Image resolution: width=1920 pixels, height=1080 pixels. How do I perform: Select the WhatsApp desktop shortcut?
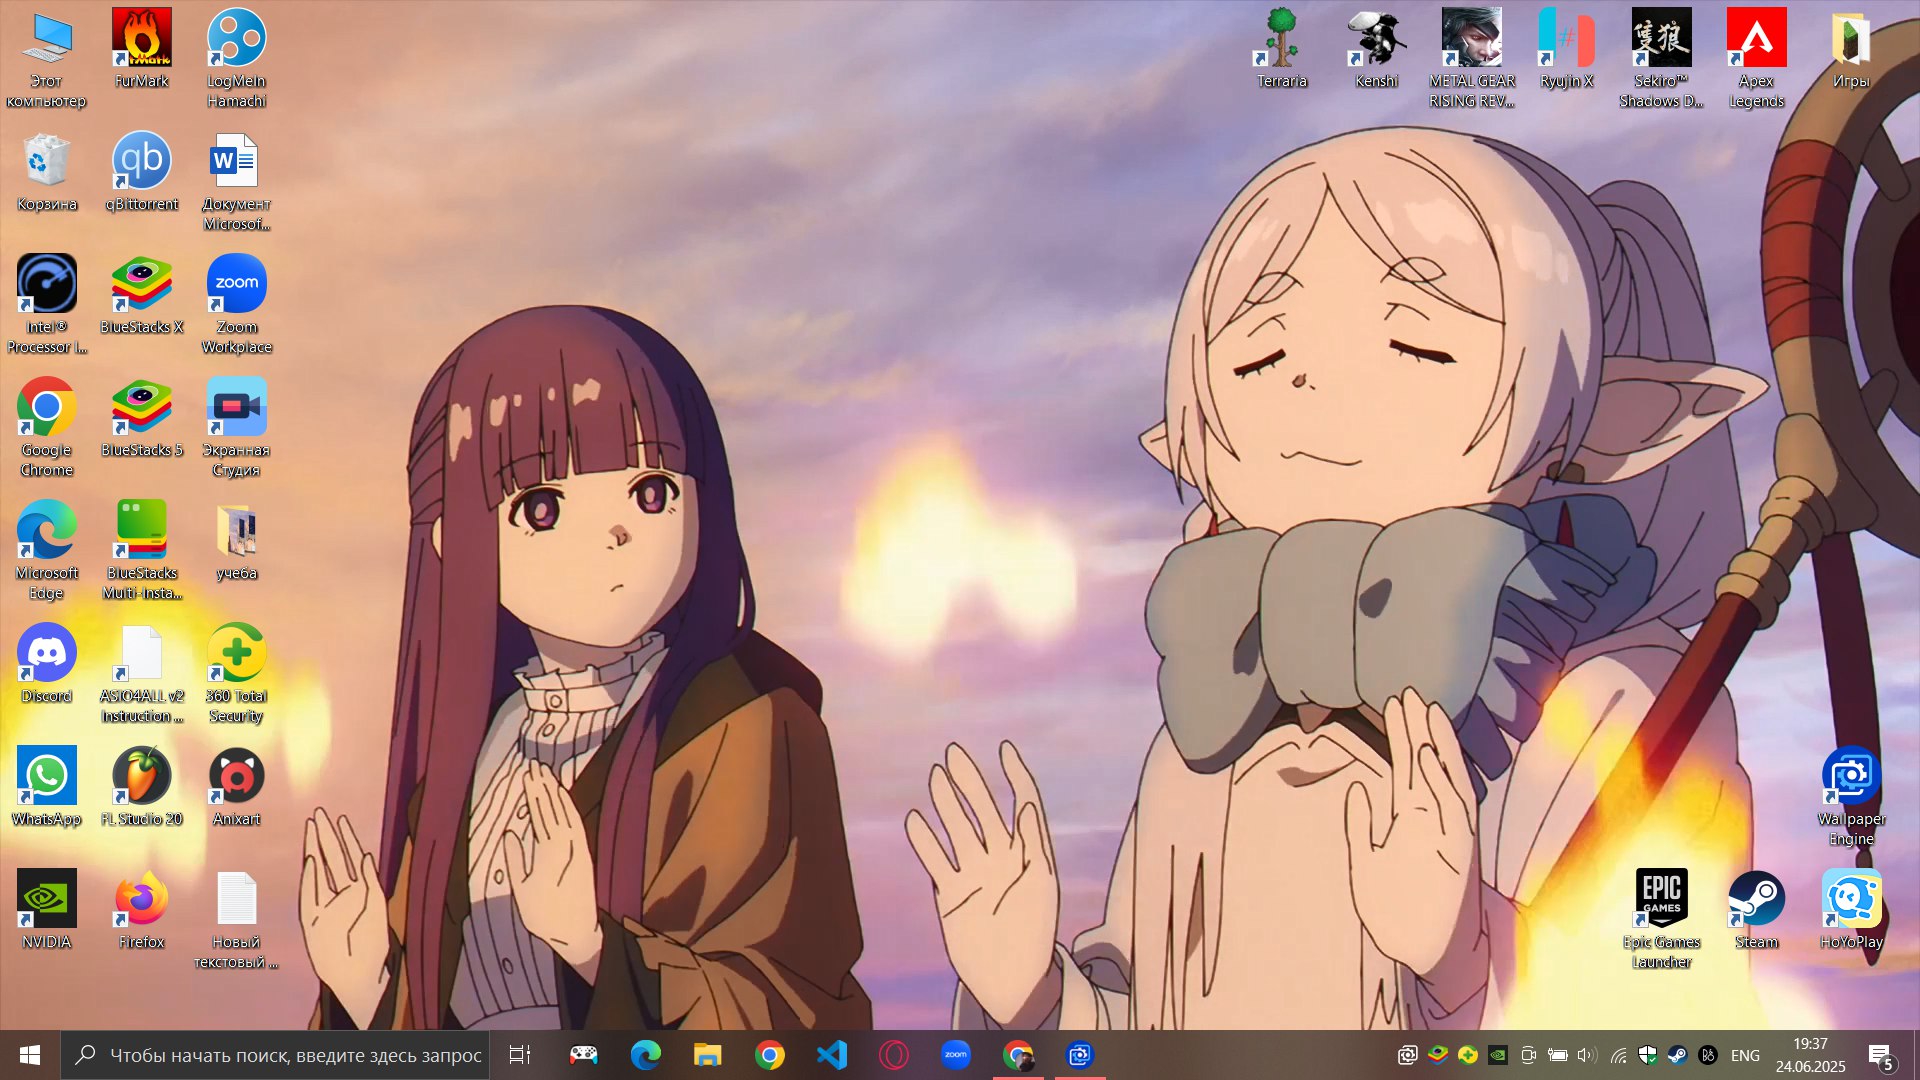(46, 788)
